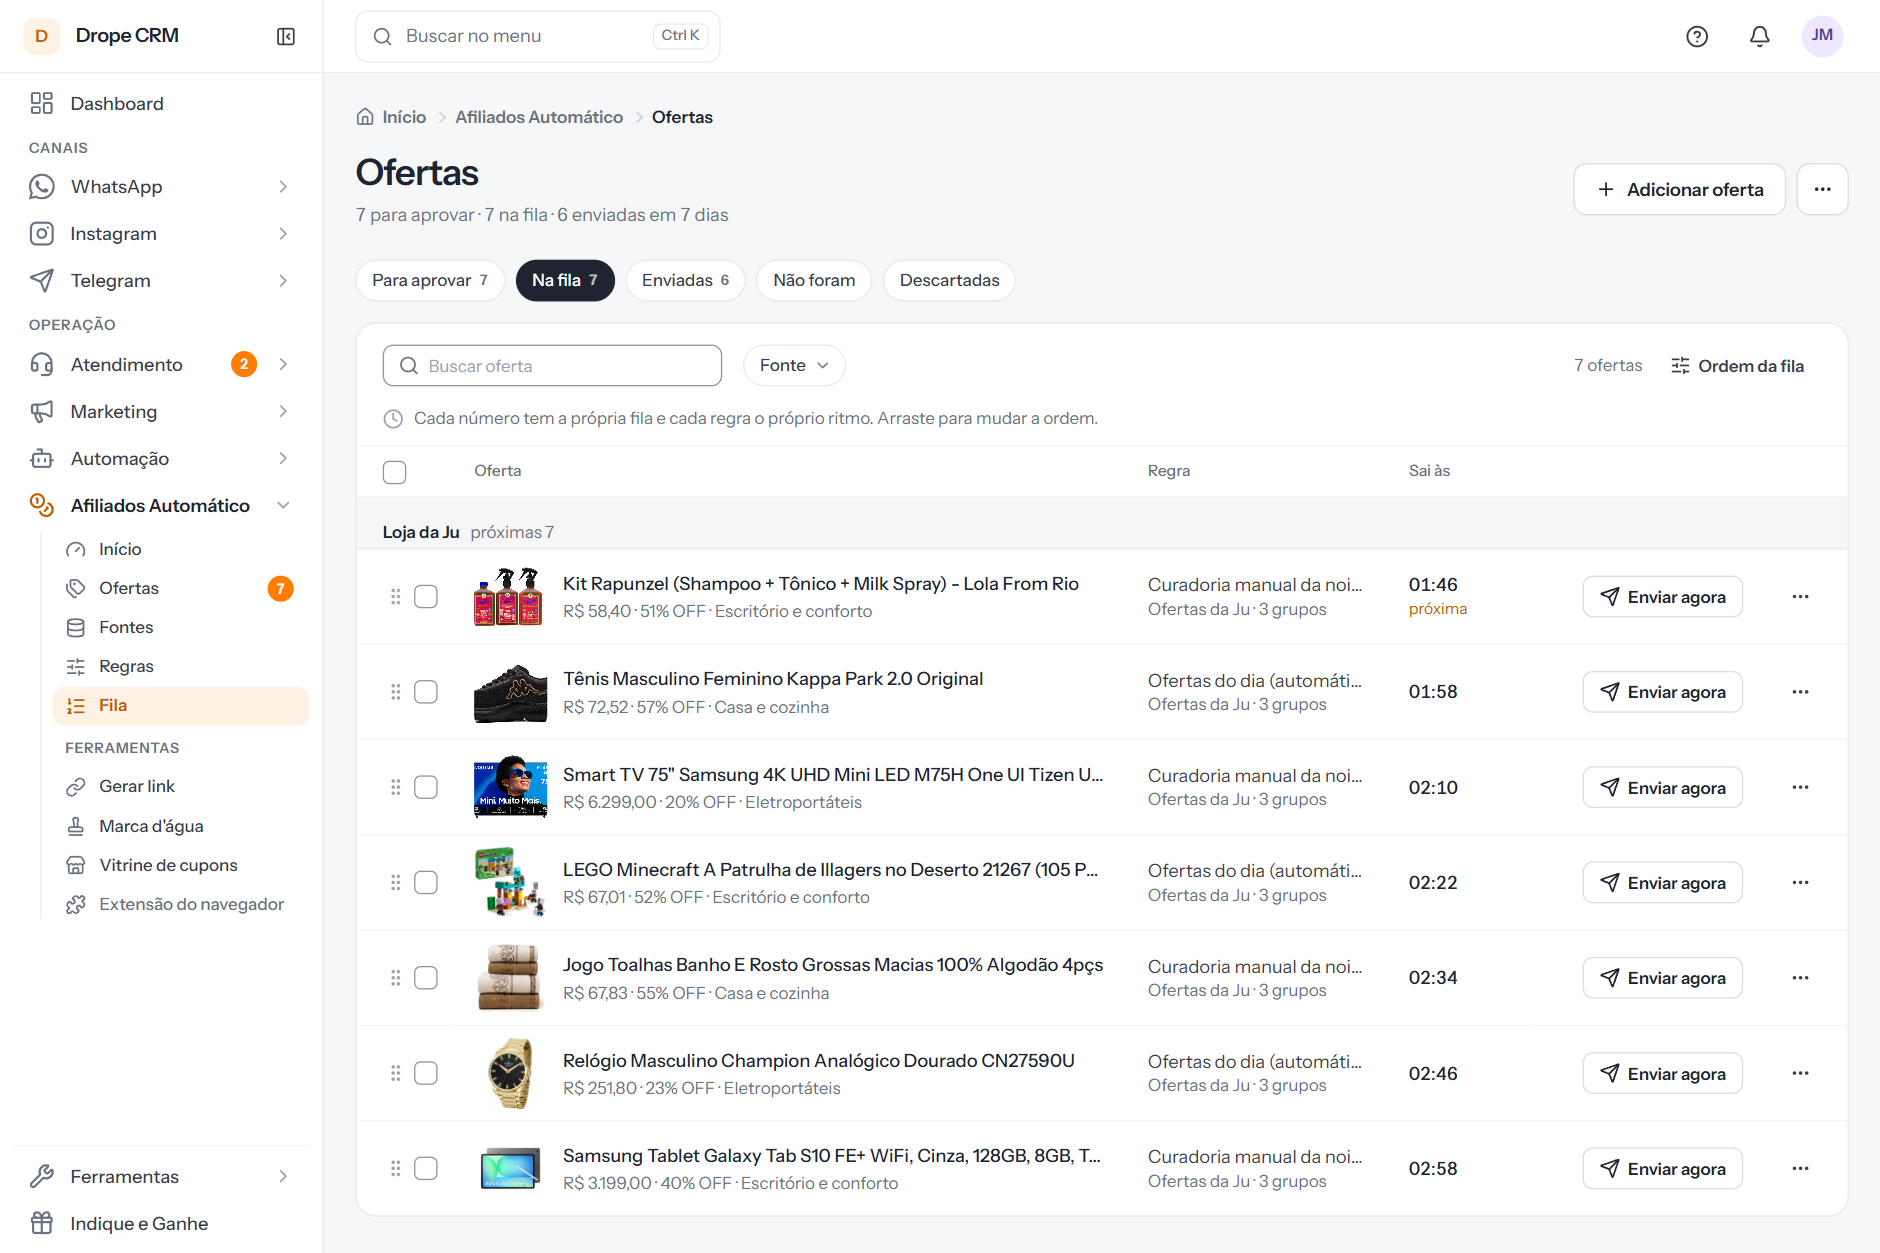Open the JM user avatar
Image resolution: width=1880 pixels, height=1253 pixels.
pos(1822,36)
